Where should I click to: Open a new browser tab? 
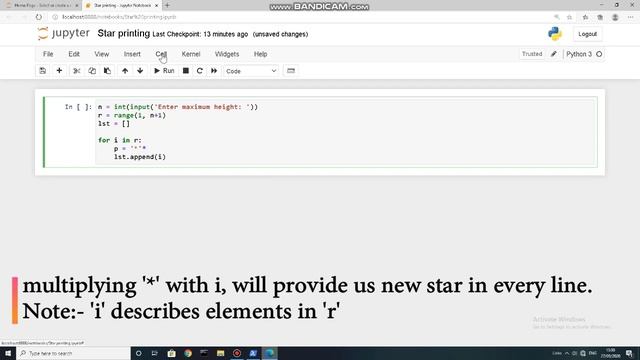[x=167, y=5]
